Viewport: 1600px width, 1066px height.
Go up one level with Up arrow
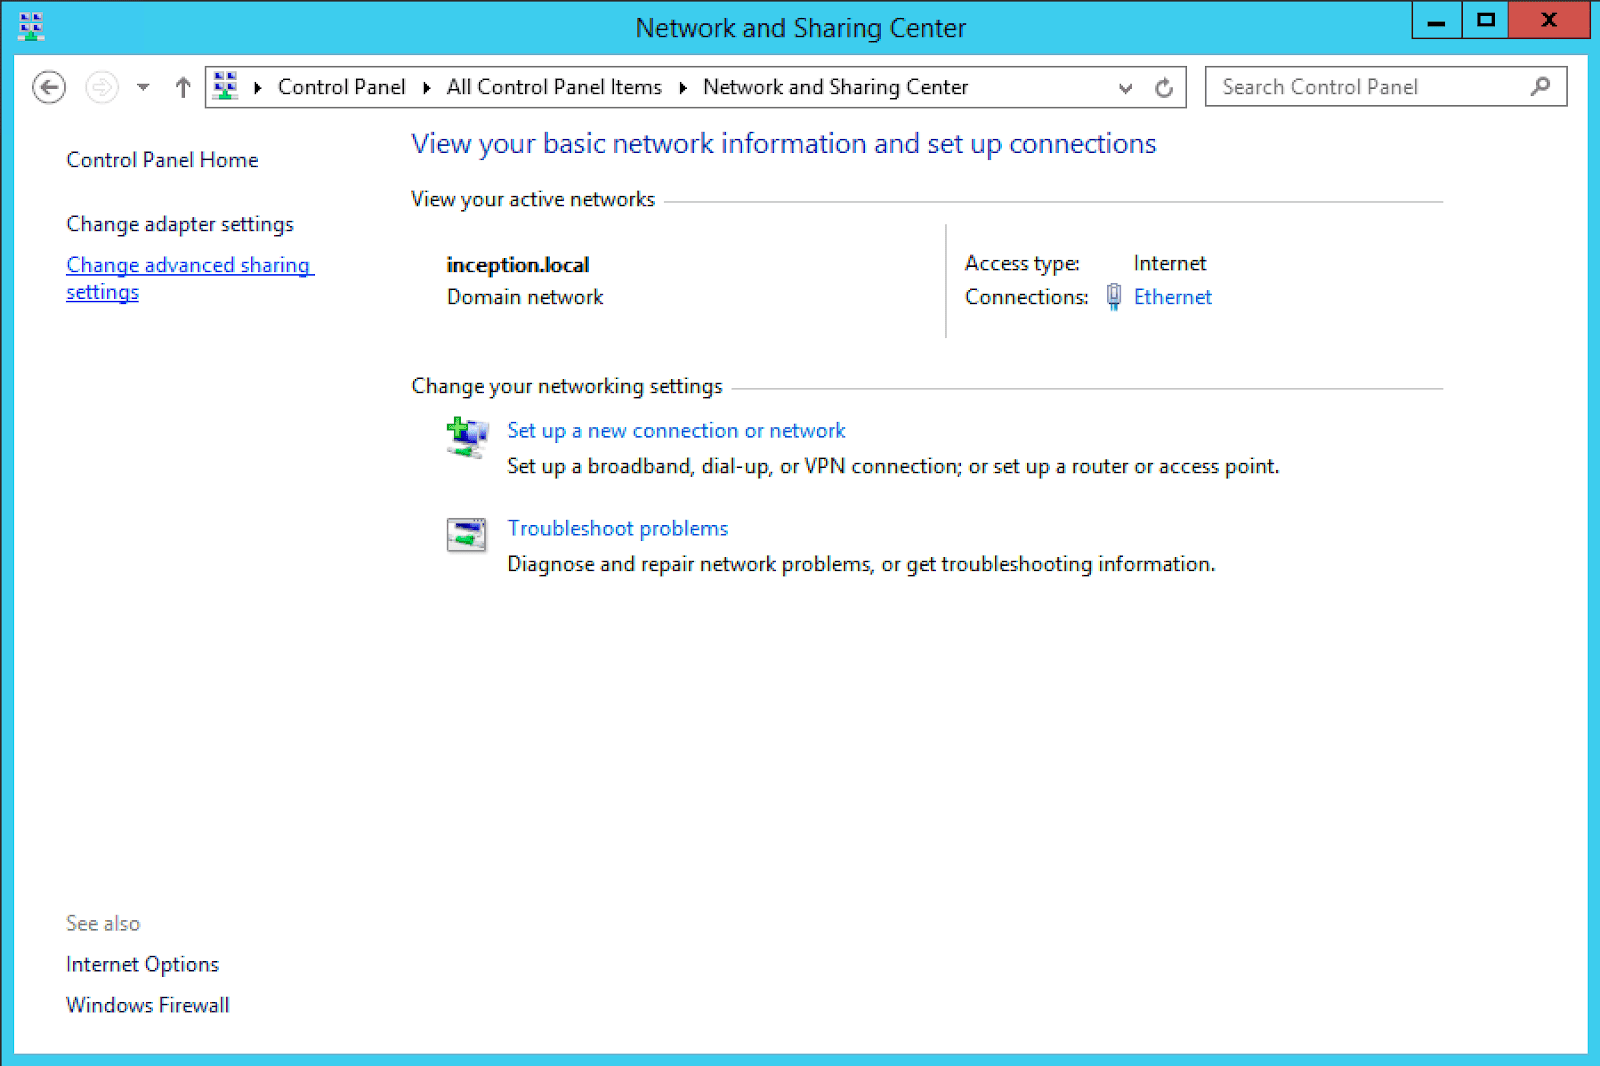[x=182, y=87]
